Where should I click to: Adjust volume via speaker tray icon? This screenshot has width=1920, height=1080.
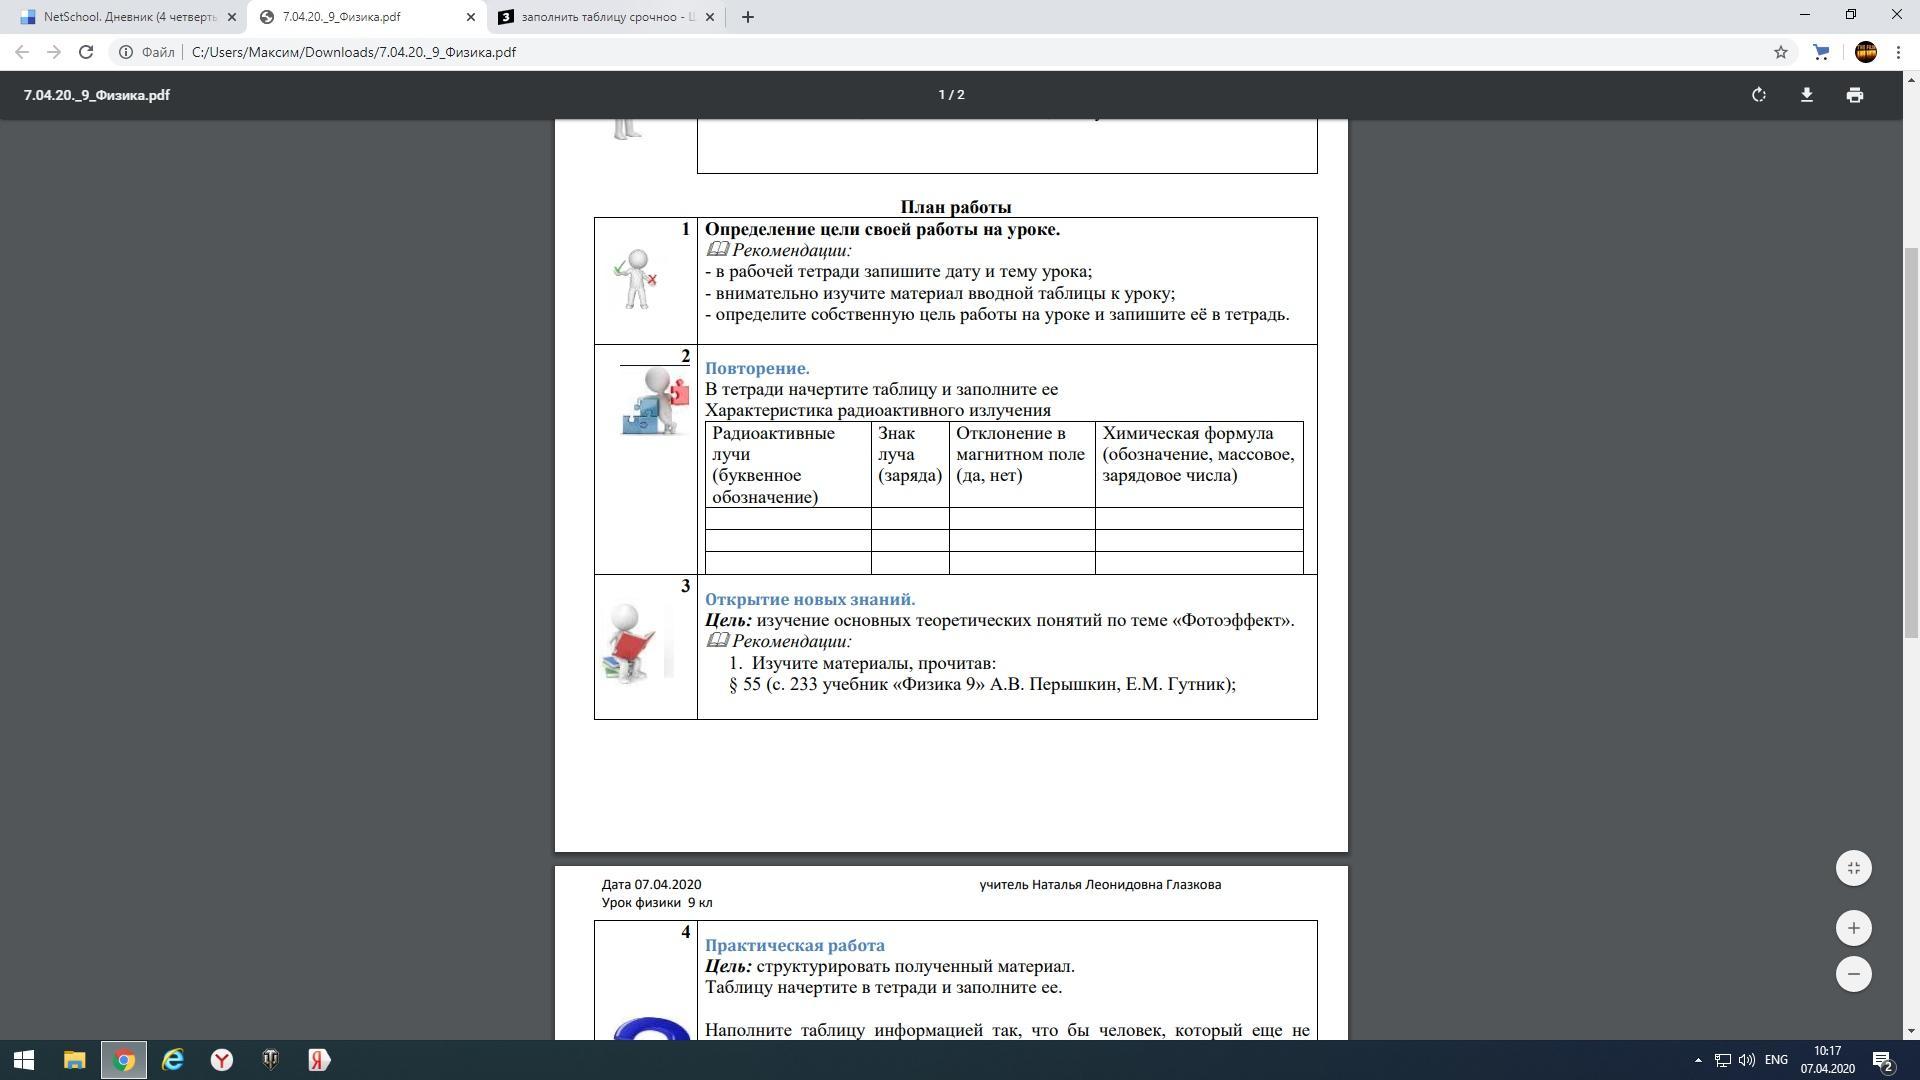tap(1747, 1060)
